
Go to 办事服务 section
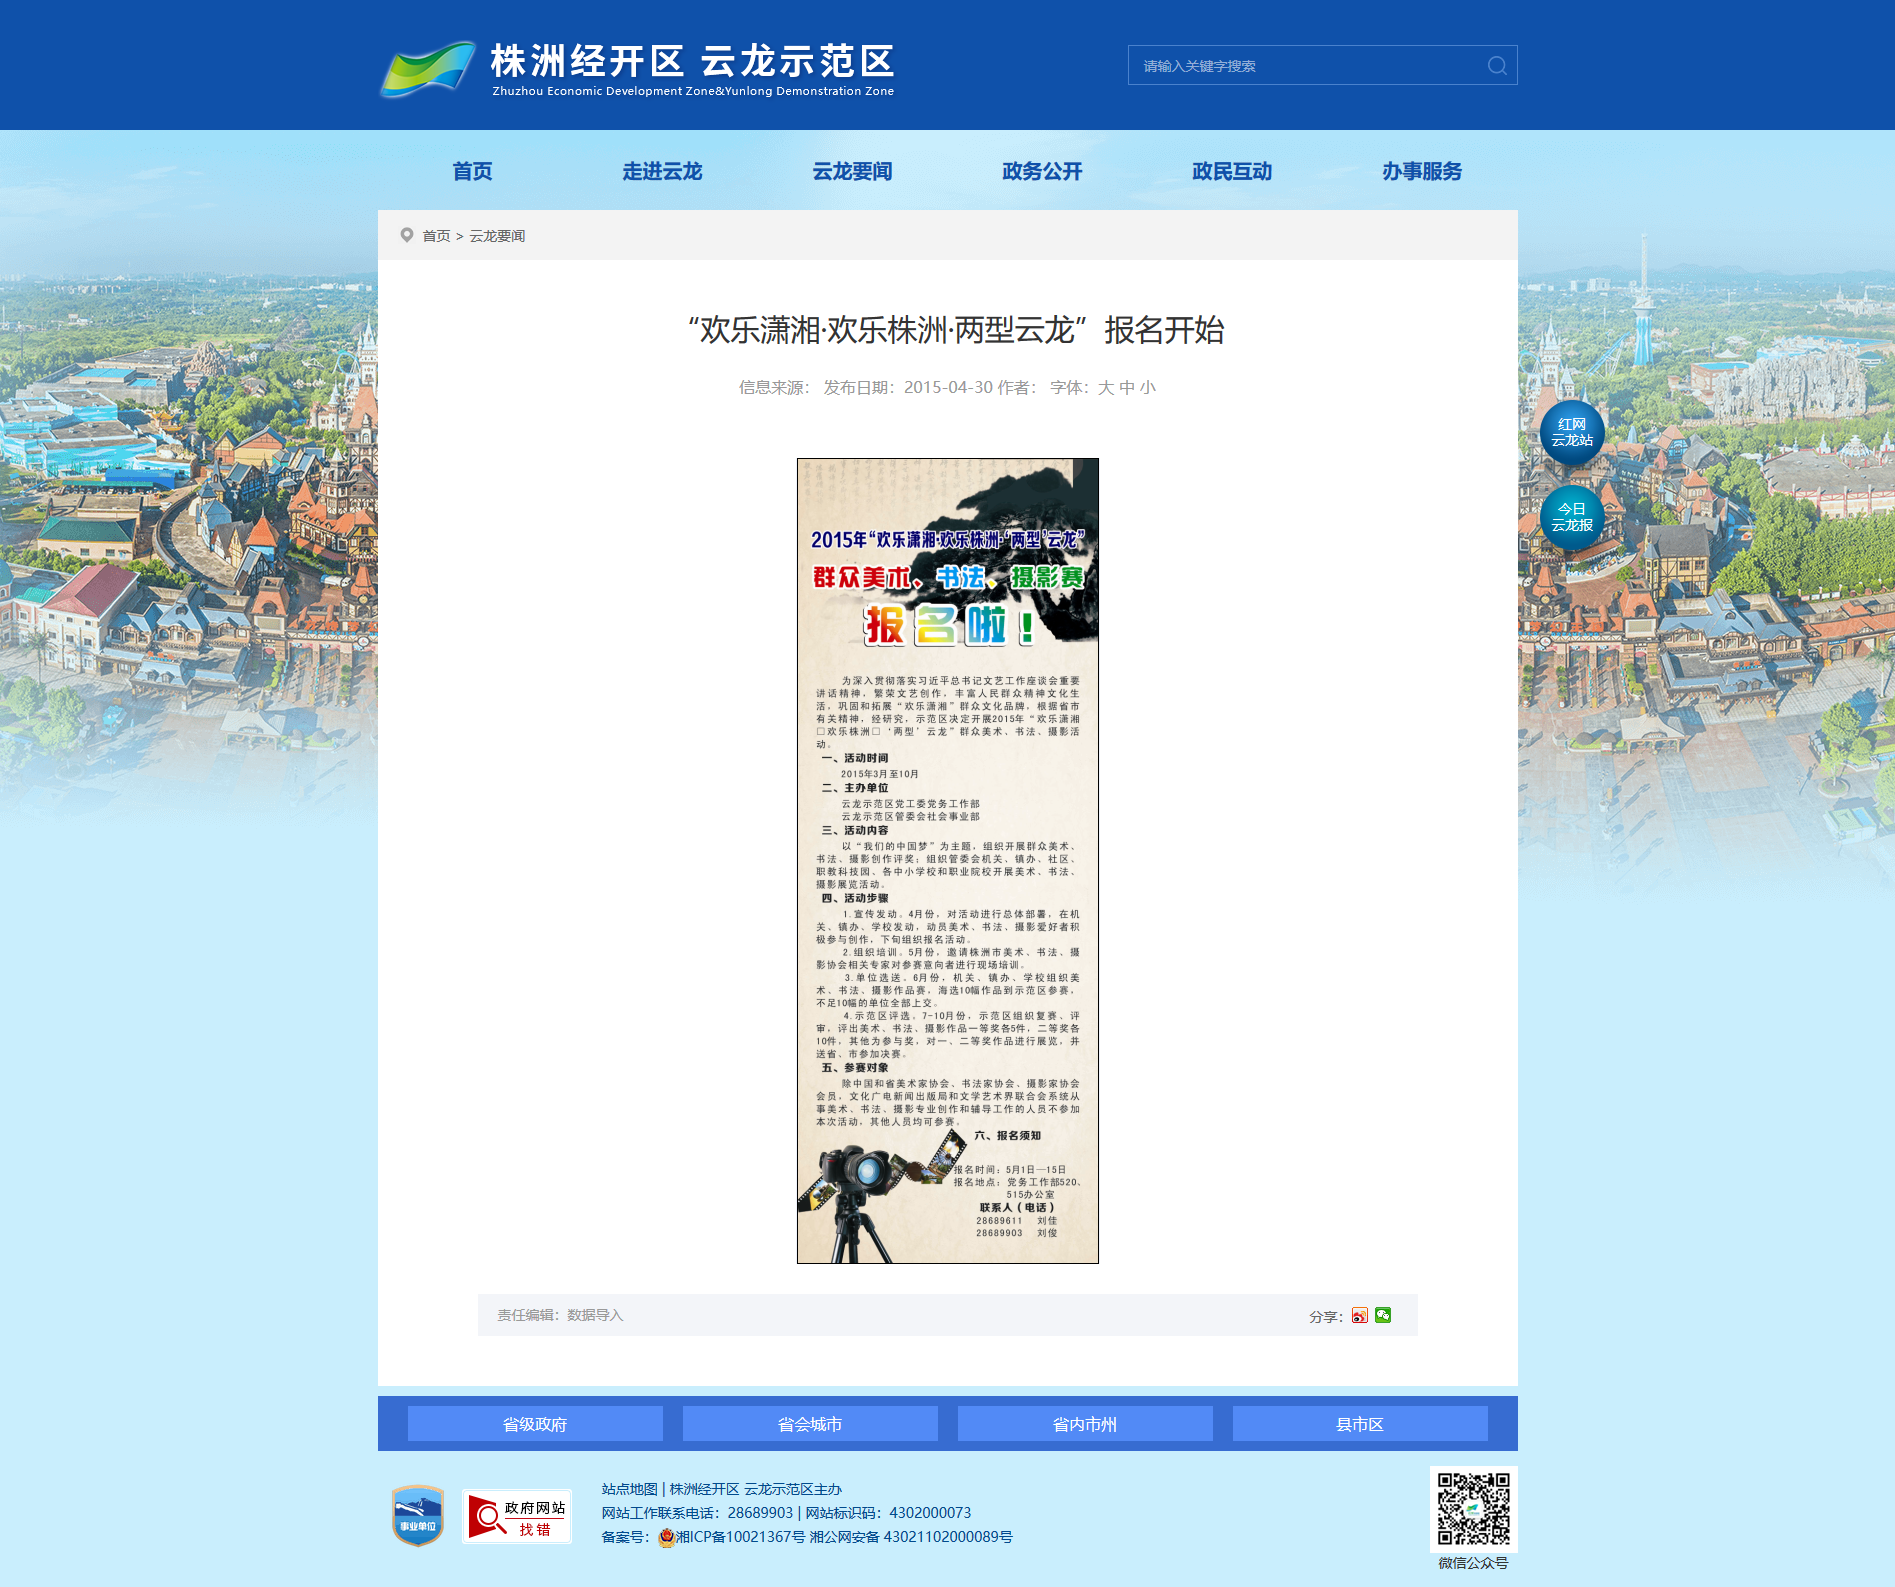(x=1422, y=172)
